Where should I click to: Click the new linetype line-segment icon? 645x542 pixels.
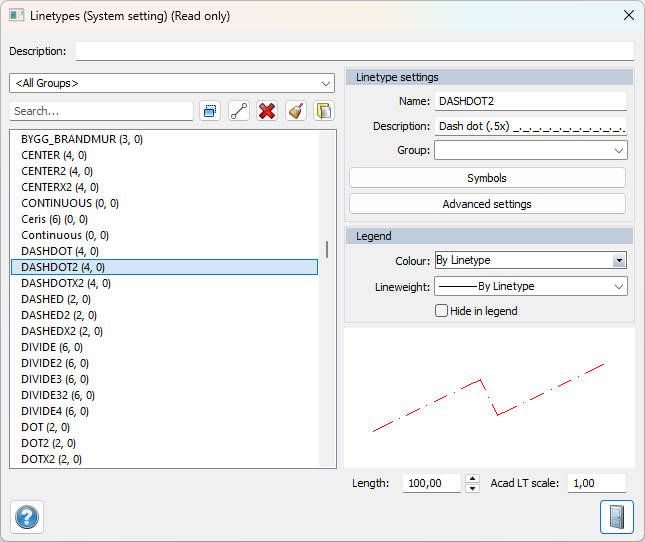pyautogui.click(x=238, y=111)
